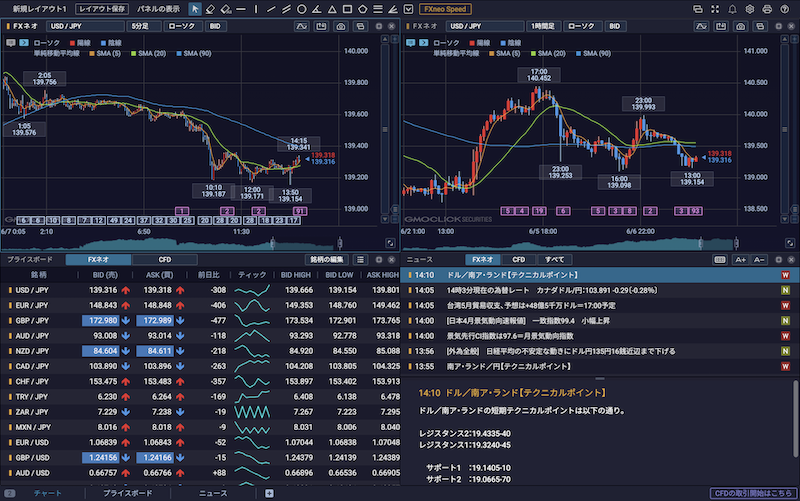Open ローソク chart type dropdown in right chart
Screen dimensions: 800x501
[583, 26]
